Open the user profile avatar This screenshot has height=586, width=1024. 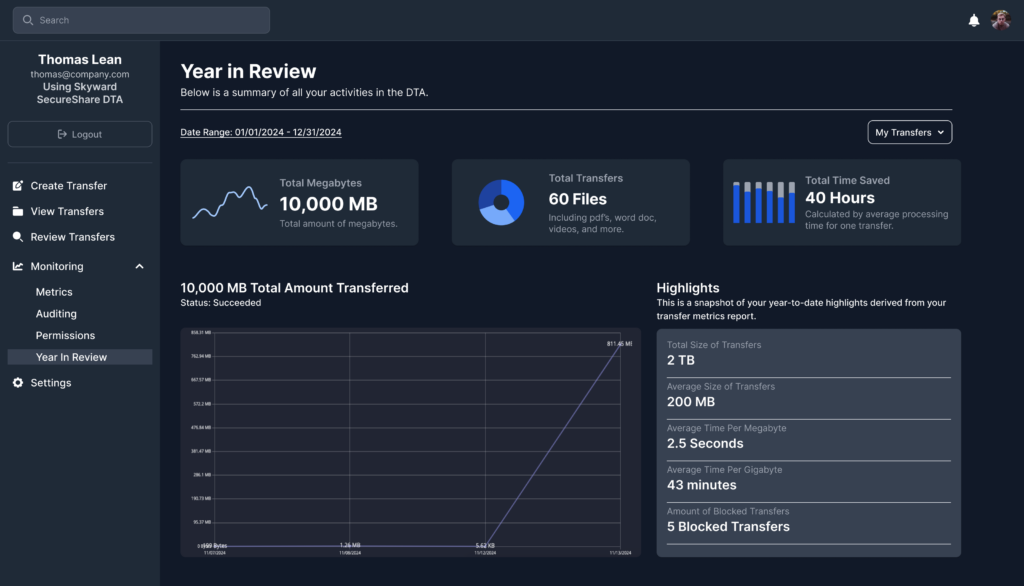1001,20
